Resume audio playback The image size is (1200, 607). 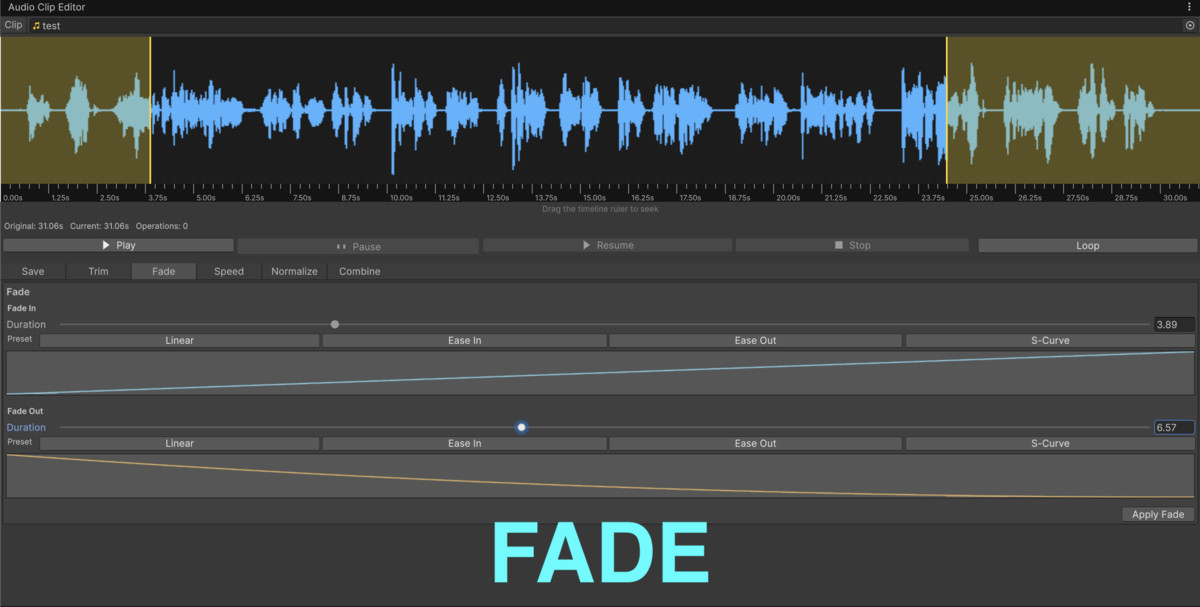pyautogui.click(x=607, y=245)
